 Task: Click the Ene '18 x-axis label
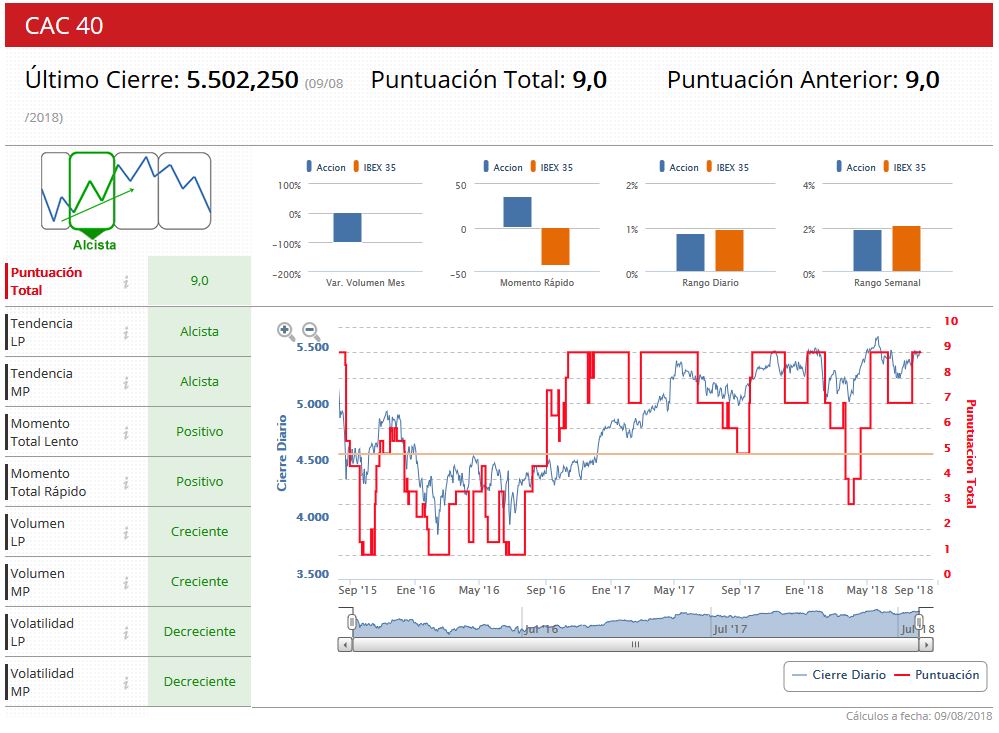(x=804, y=590)
